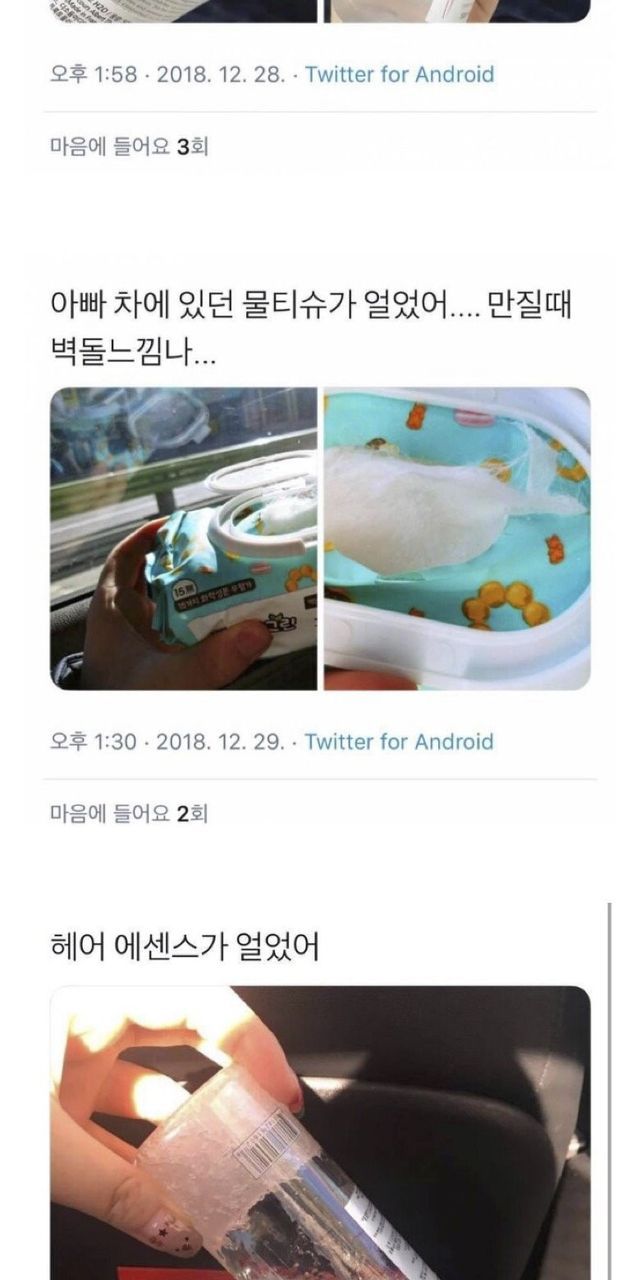This screenshot has width=640, height=1280.
Task: Open the close-up frozen wipe photo
Action: click(x=457, y=538)
